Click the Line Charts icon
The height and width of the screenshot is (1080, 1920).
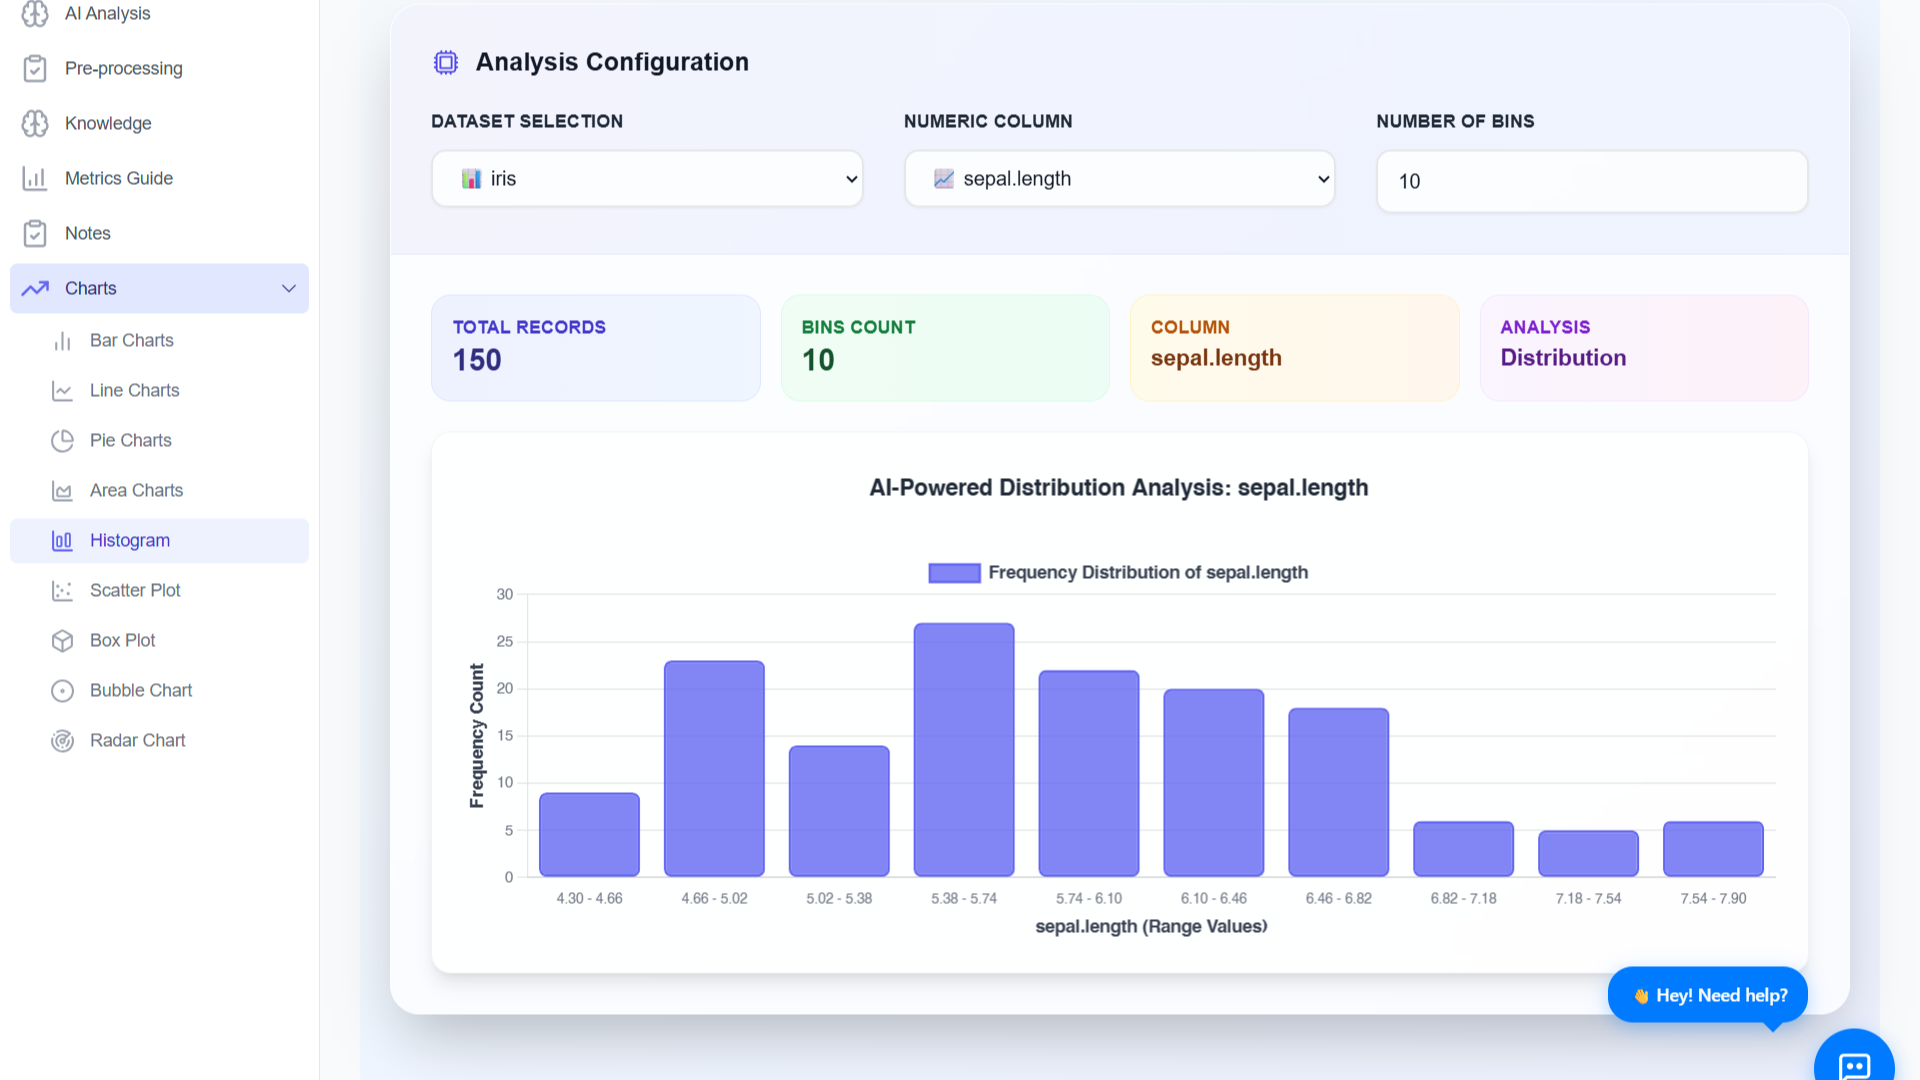coord(62,391)
